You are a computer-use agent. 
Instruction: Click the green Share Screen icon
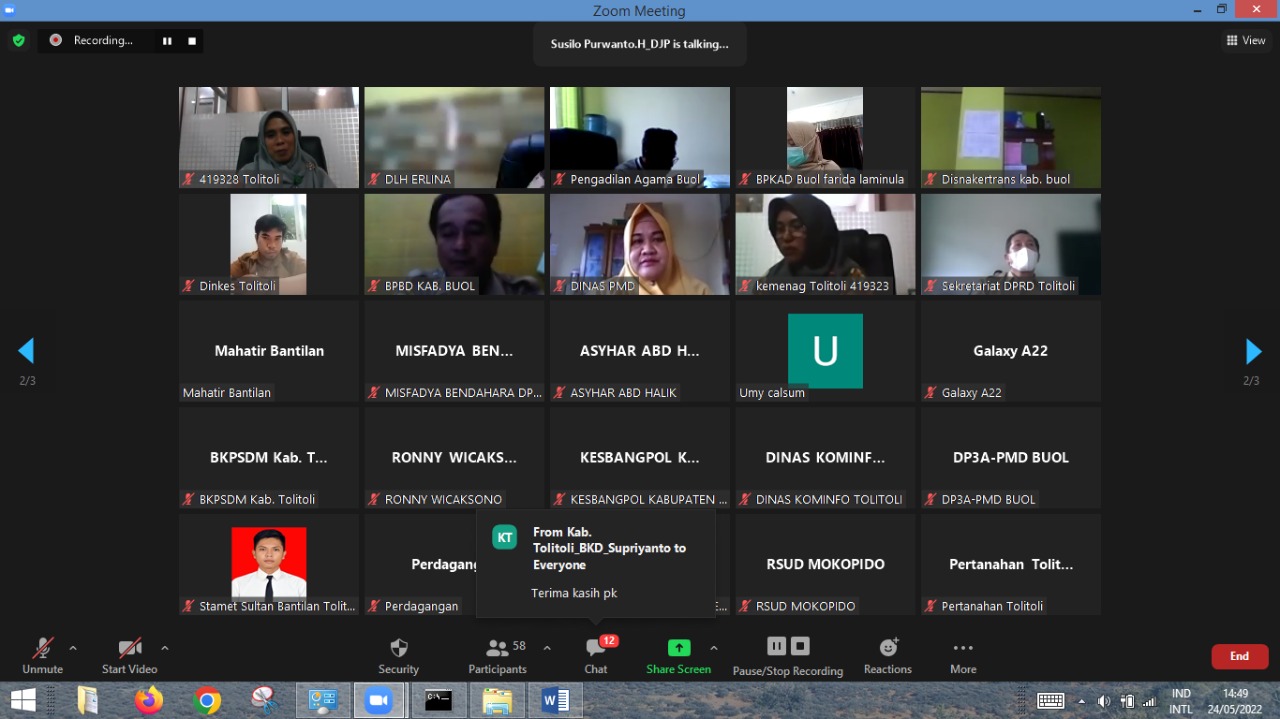[679, 648]
